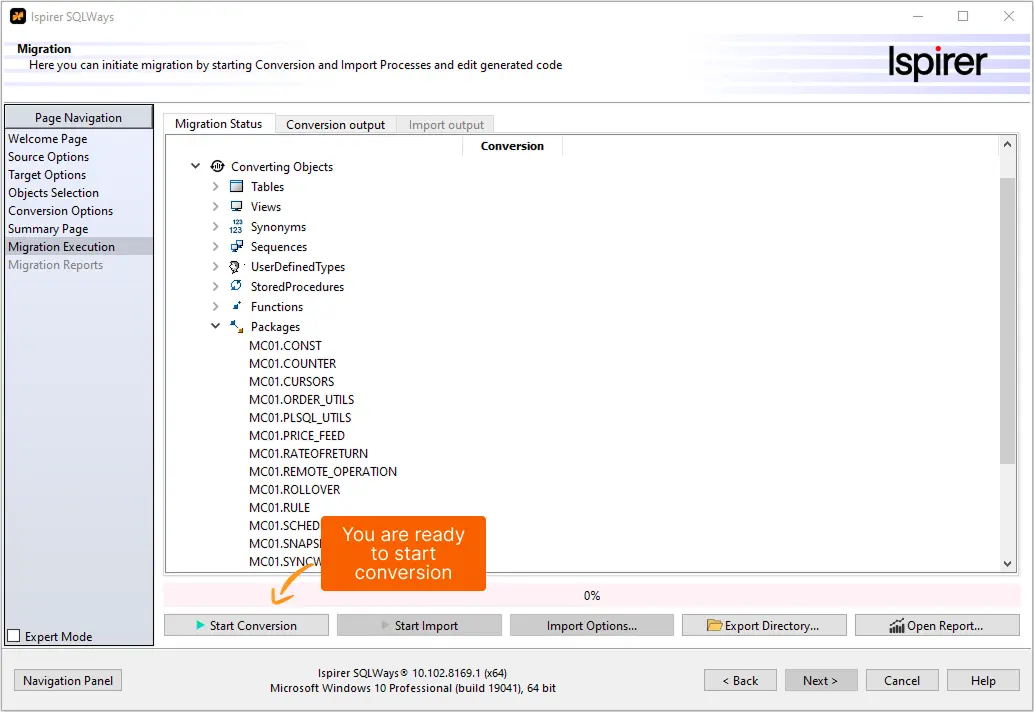Viewport: 1034px width, 712px height.
Task: Click the Page Navigation header
Action: (x=78, y=117)
